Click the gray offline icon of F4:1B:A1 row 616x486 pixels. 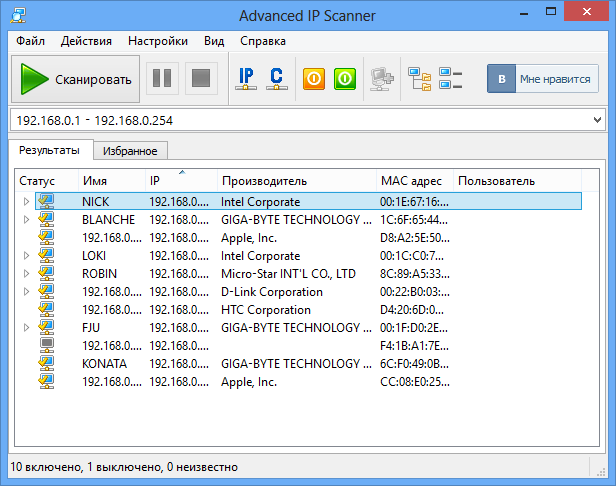[47, 345]
